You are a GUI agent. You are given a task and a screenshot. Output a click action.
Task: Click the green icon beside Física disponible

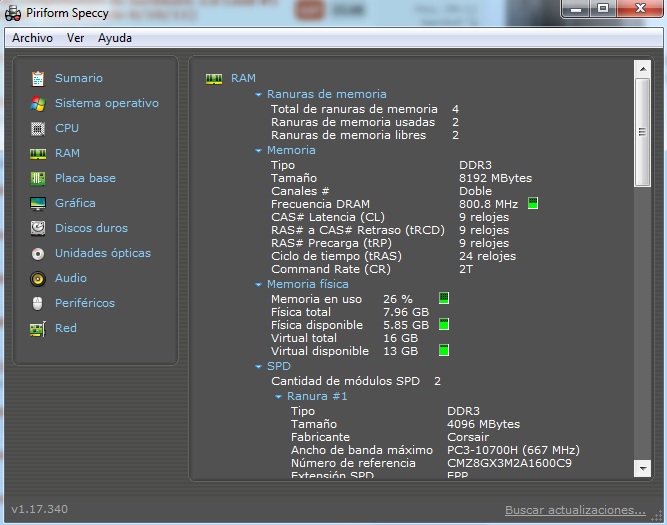(x=444, y=324)
